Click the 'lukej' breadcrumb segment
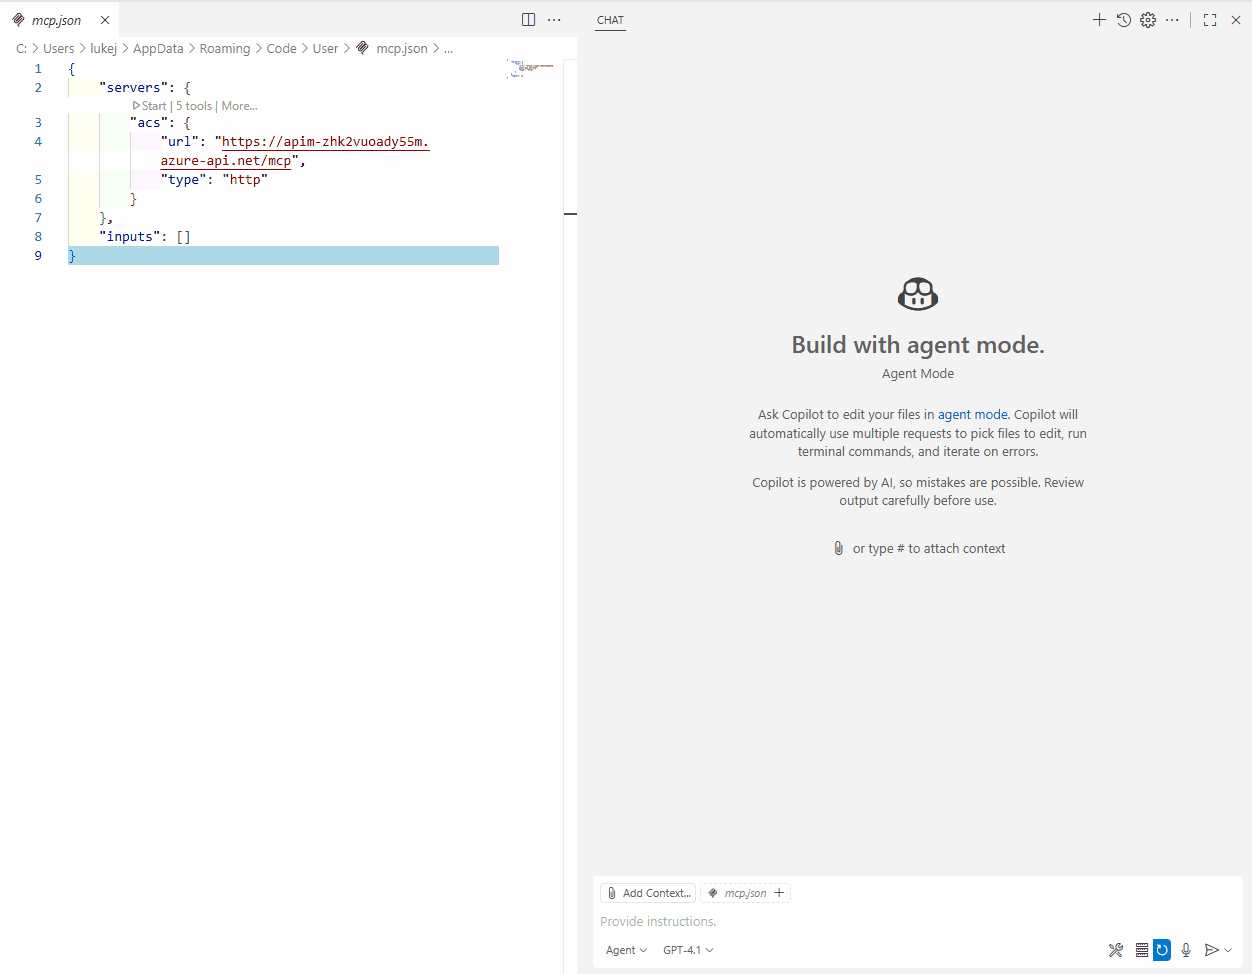Screen dimensions: 1252x974 coord(104,48)
